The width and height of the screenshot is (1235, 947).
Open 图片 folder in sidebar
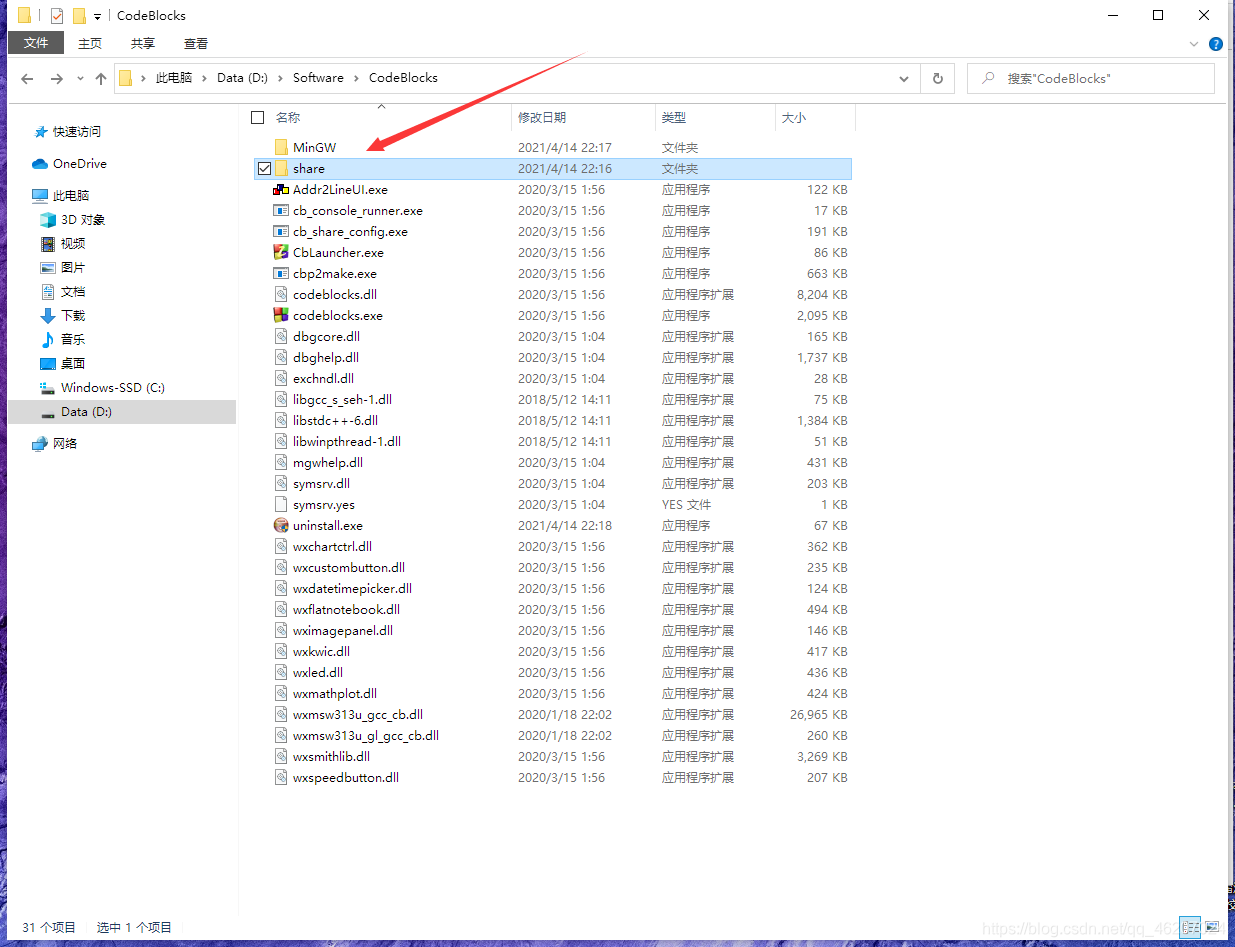tap(73, 268)
